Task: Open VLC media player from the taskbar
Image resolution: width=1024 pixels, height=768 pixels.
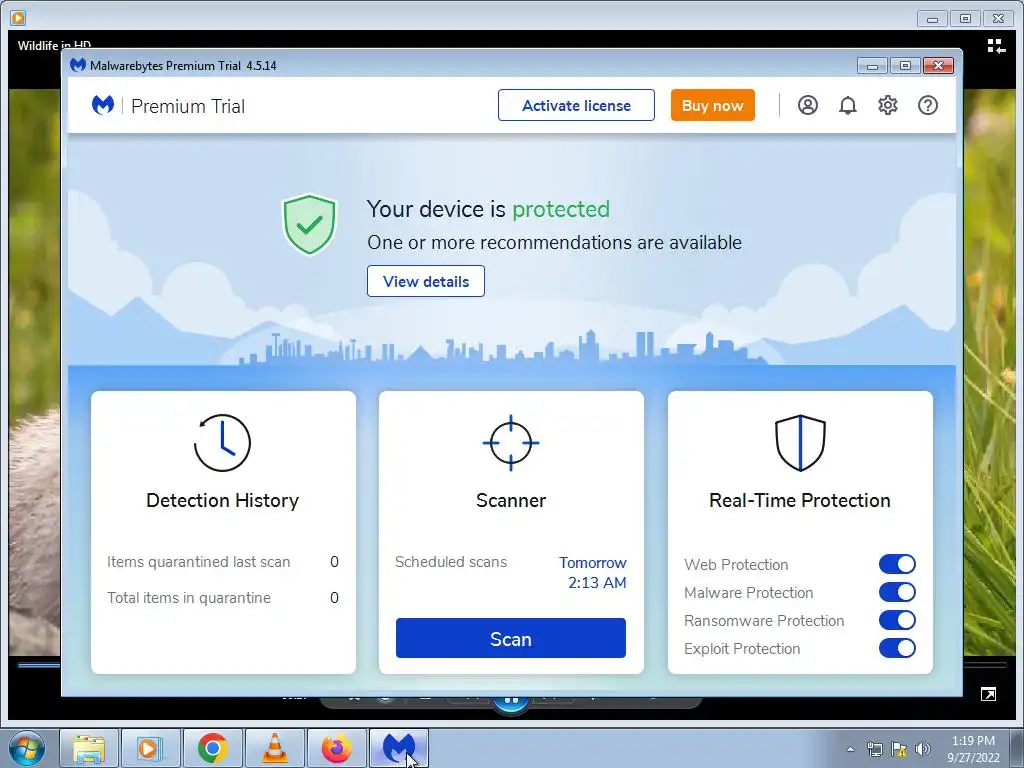Action: (274, 748)
